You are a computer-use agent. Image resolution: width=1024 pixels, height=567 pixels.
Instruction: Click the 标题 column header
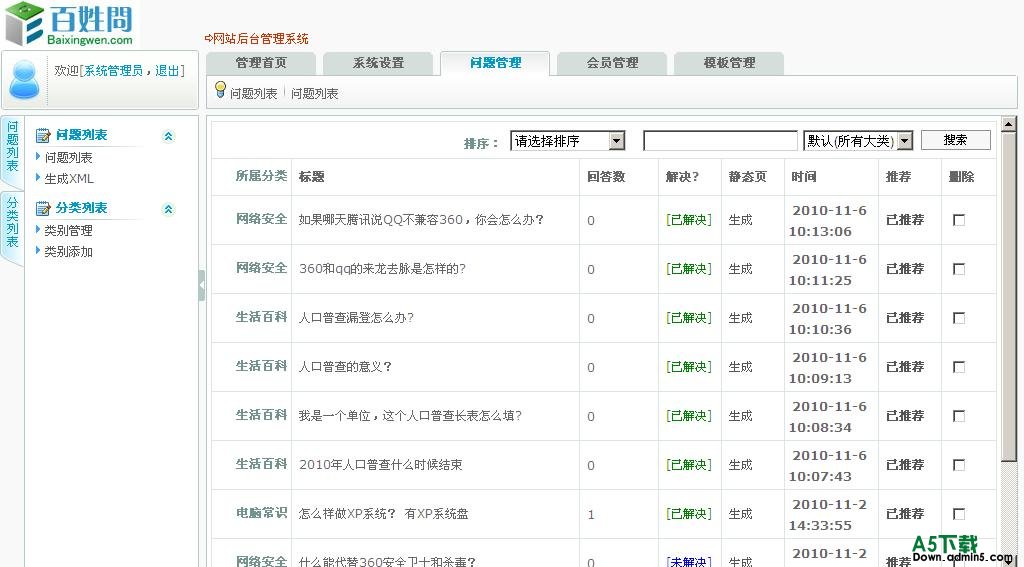click(312, 176)
